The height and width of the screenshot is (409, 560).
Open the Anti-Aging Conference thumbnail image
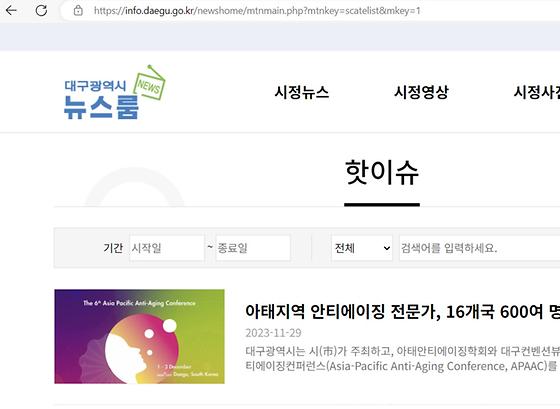139,336
